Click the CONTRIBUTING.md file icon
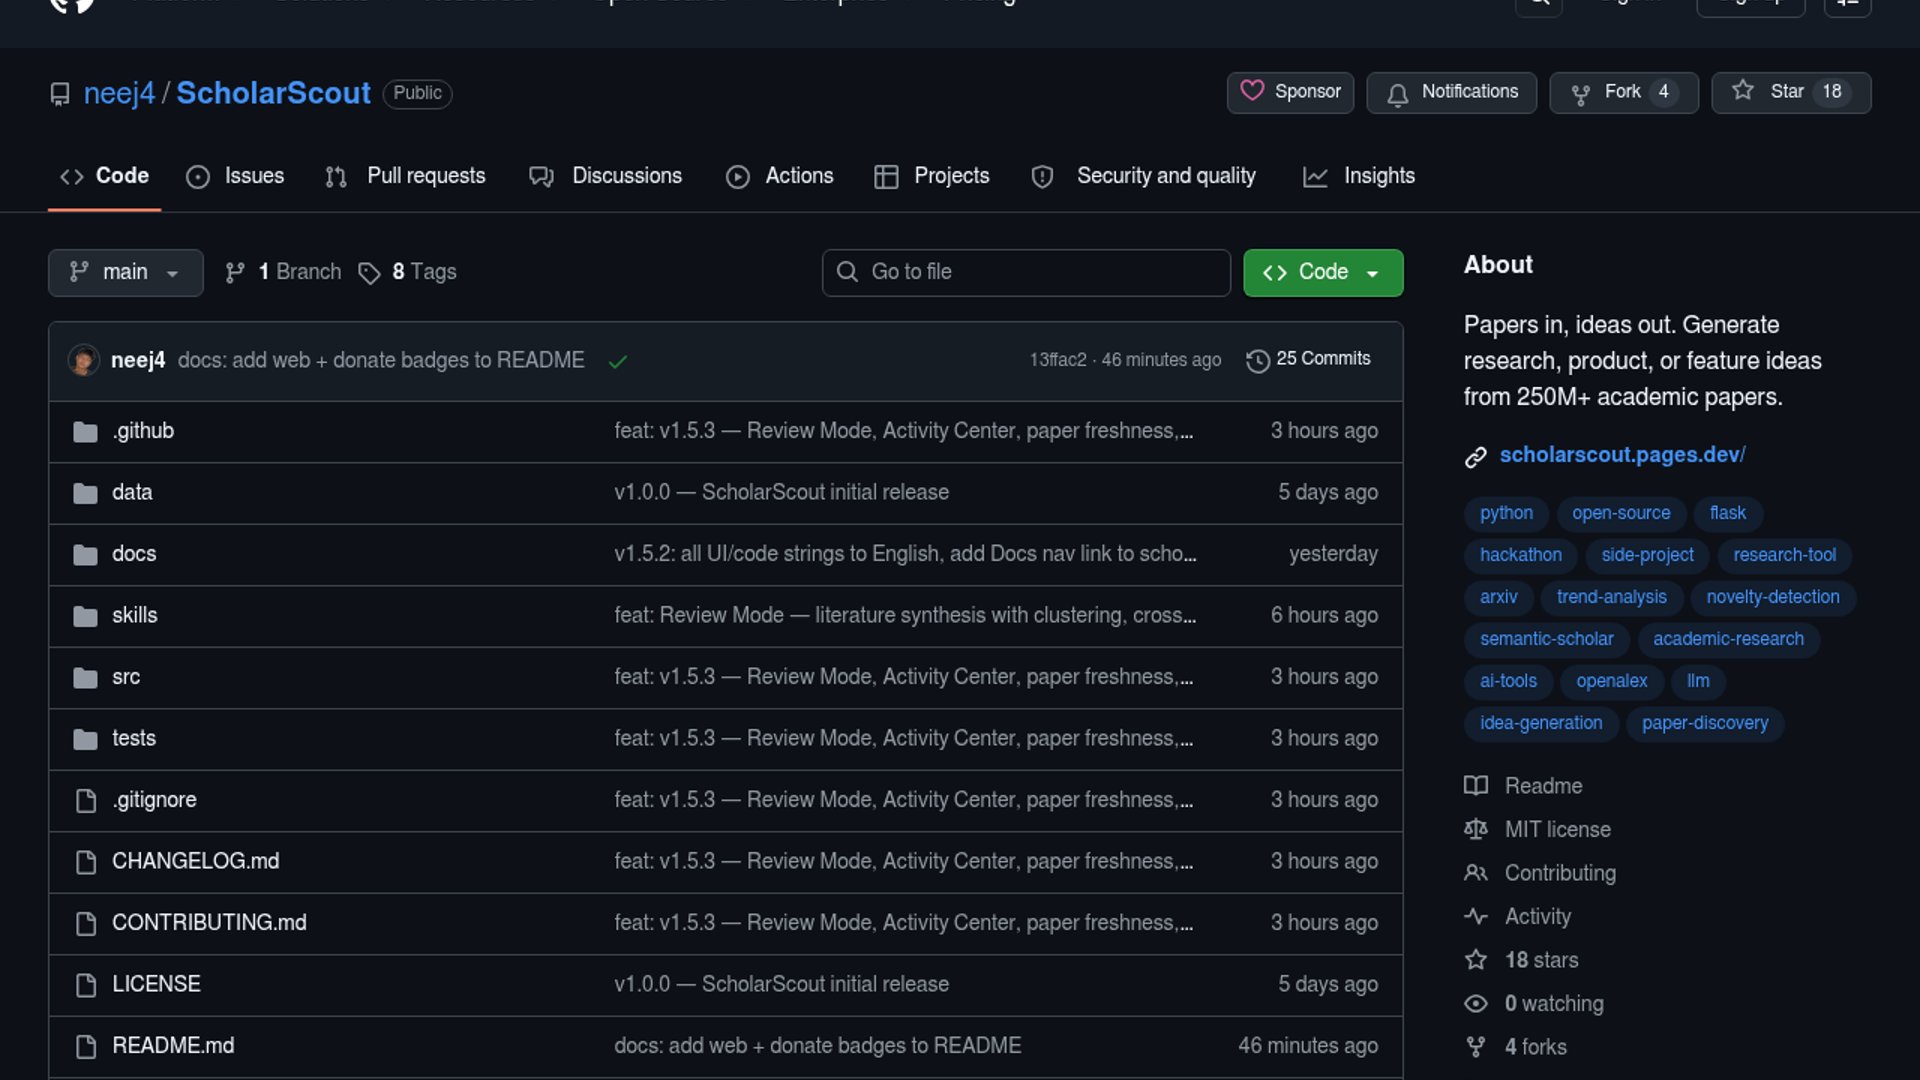Viewport: 1920px width, 1080px height. coord(86,924)
